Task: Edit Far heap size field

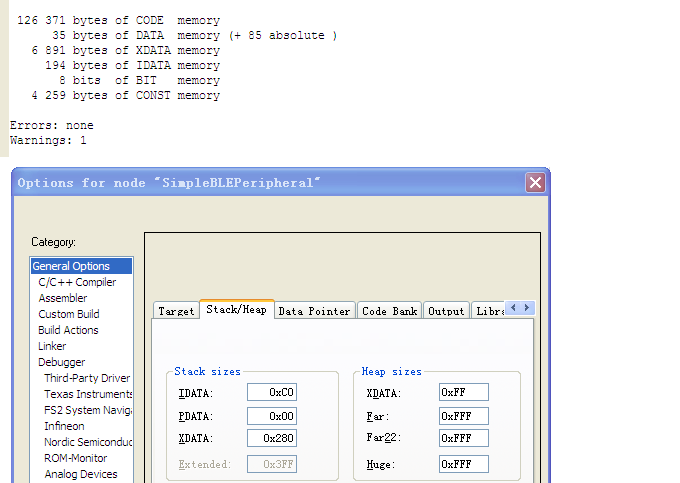Action: point(464,416)
